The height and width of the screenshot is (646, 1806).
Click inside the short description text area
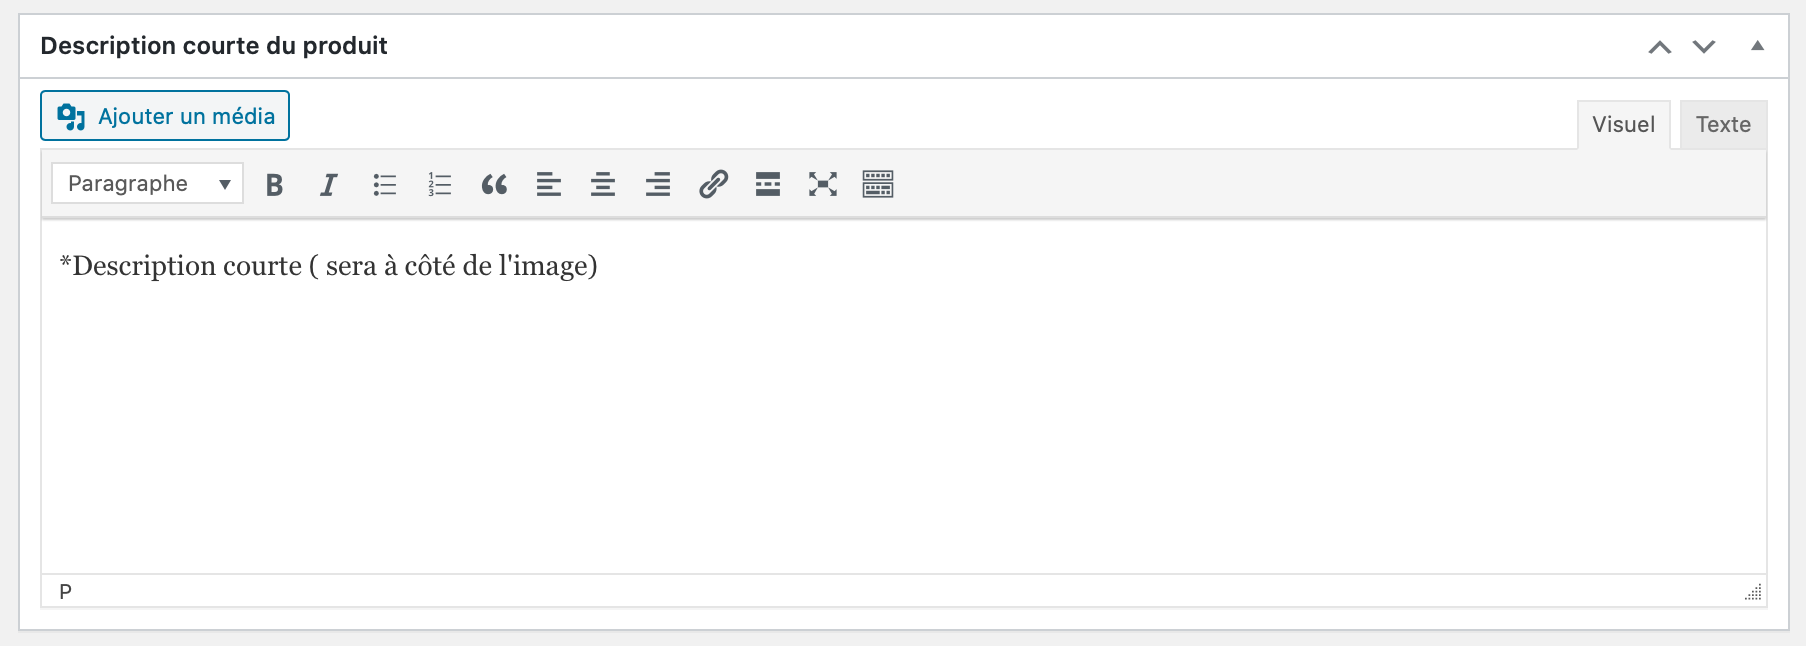tap(904, 397)
